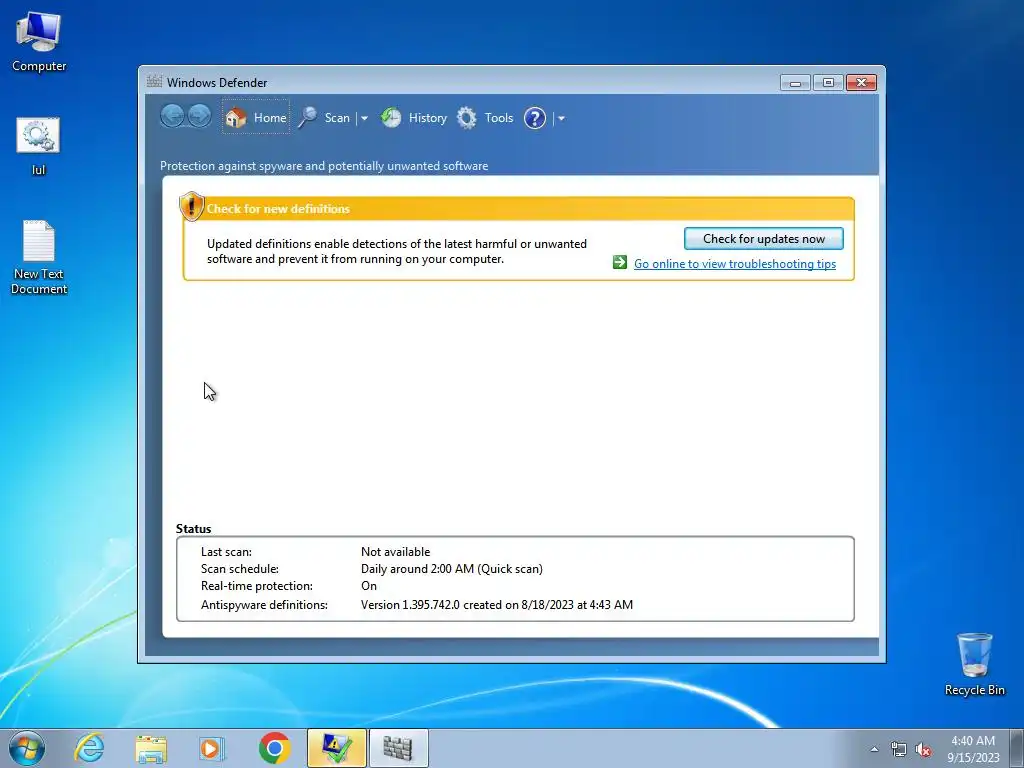Show hidden tray icons arrow

point(874,750)
